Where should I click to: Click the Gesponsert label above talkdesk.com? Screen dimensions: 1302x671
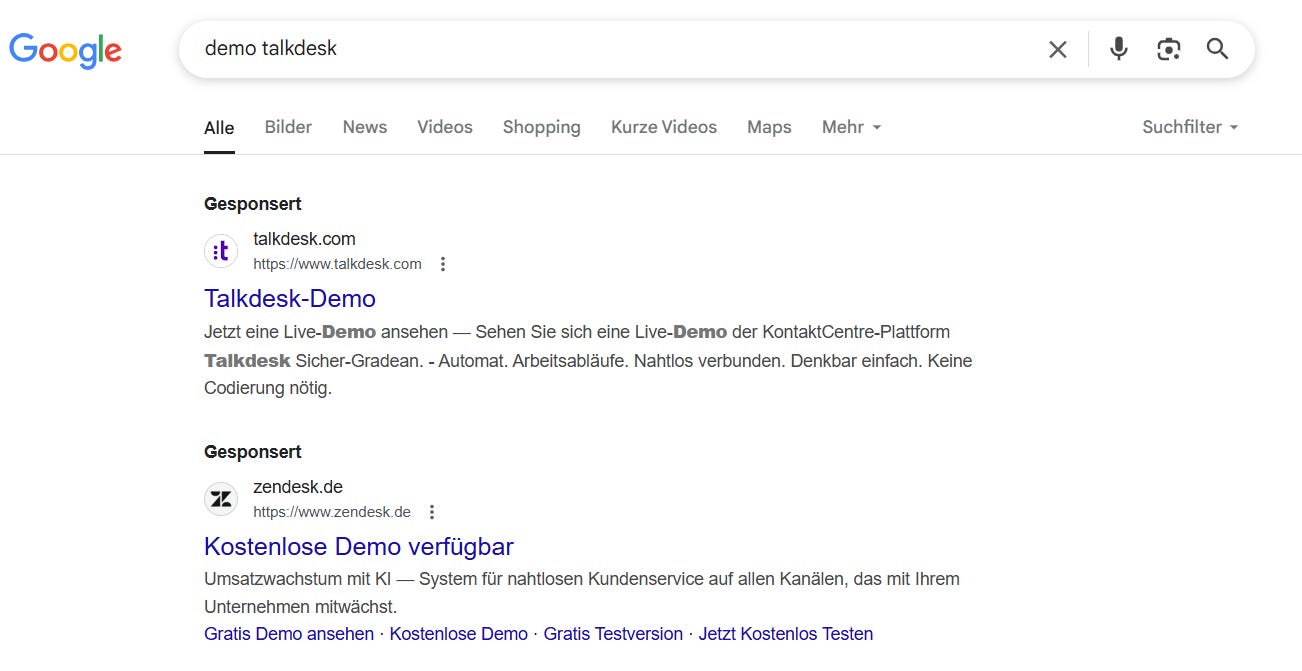point(253,204)
